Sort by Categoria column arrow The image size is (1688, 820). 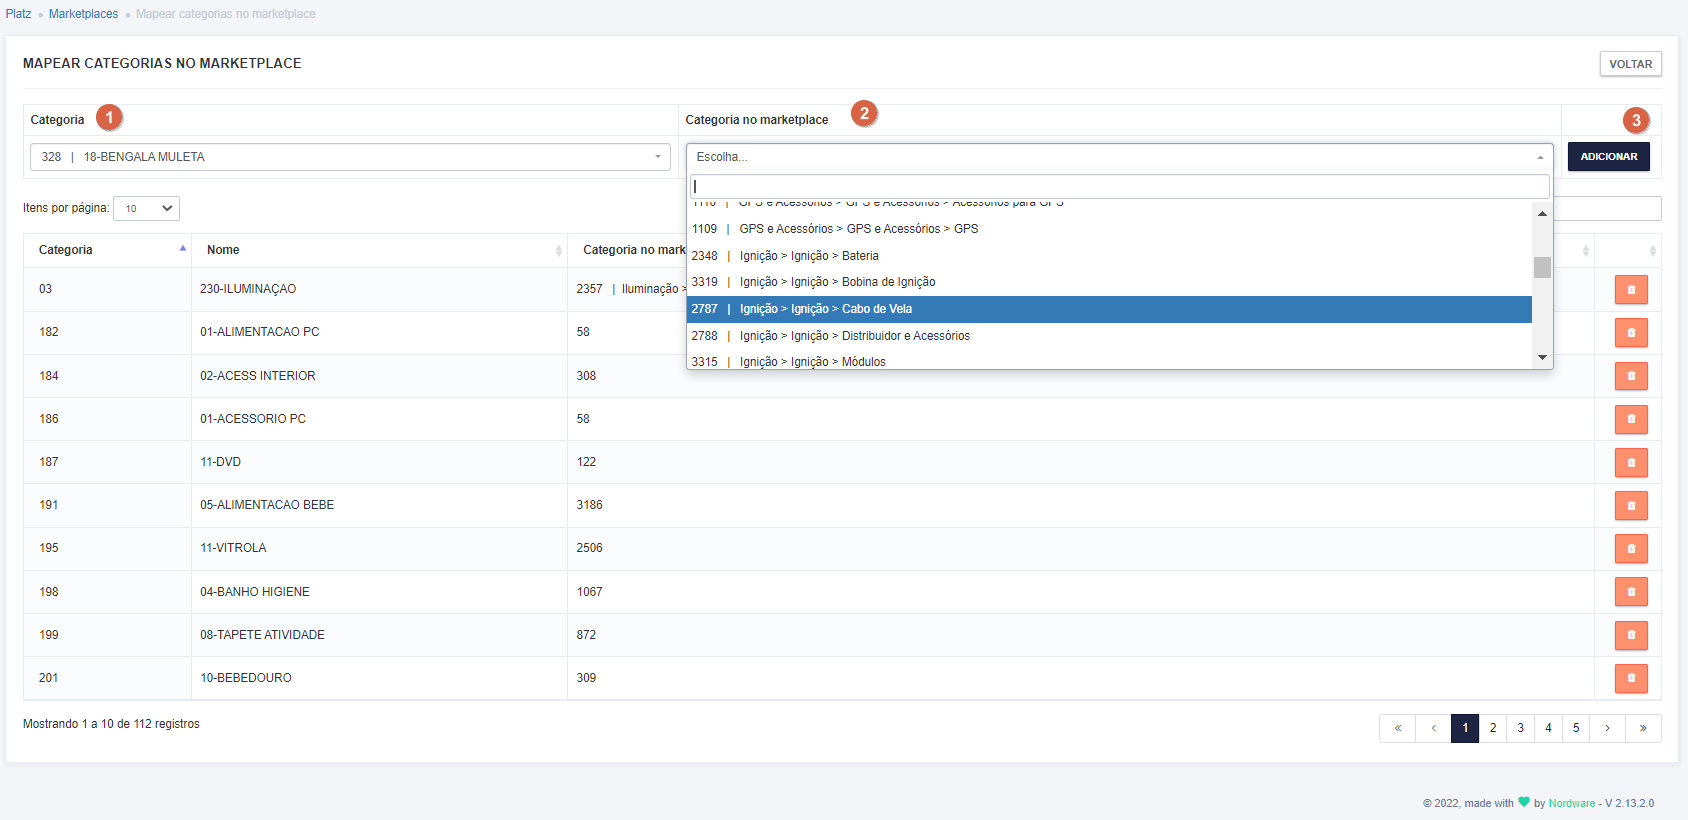[x=183, y=249]
